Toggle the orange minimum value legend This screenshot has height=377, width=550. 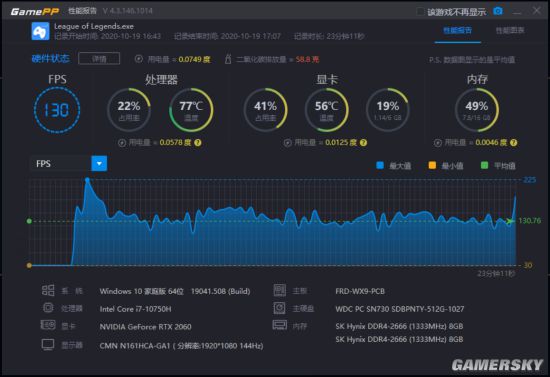[432, 165]
